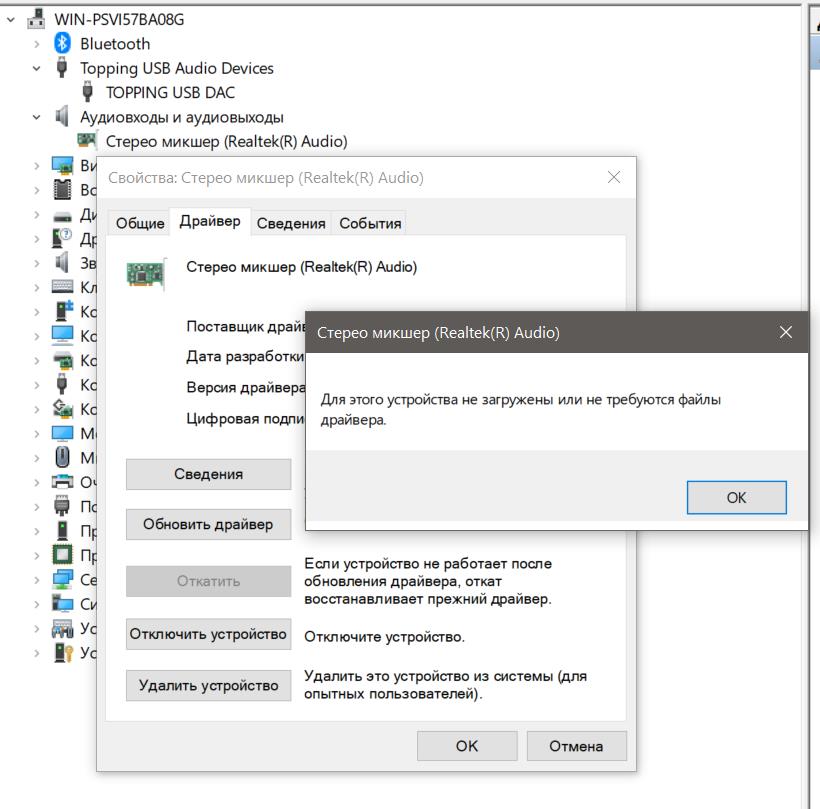Click the Обновить драйвер button
The image size is (820, 809).
[208, 524]
